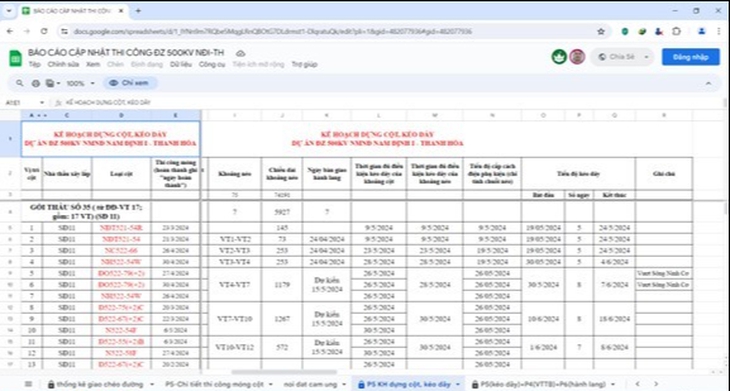The image size is (730, 391).
Task: Open the filter views dropdown arrow
Action: click(x=59, y=83)
